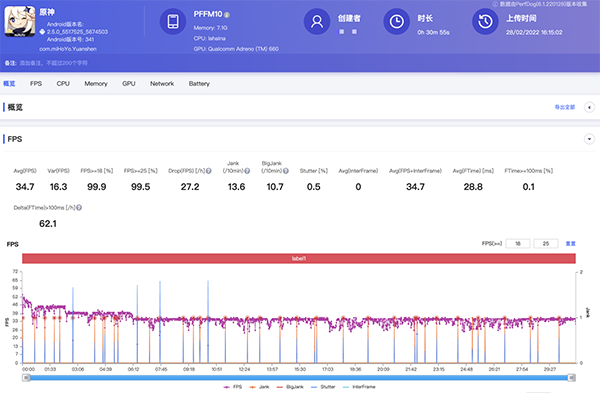The height and width of the screenshot is (393, 600).
Task: Open help icon beside Jank (/10min)
Action: (247, 171)
